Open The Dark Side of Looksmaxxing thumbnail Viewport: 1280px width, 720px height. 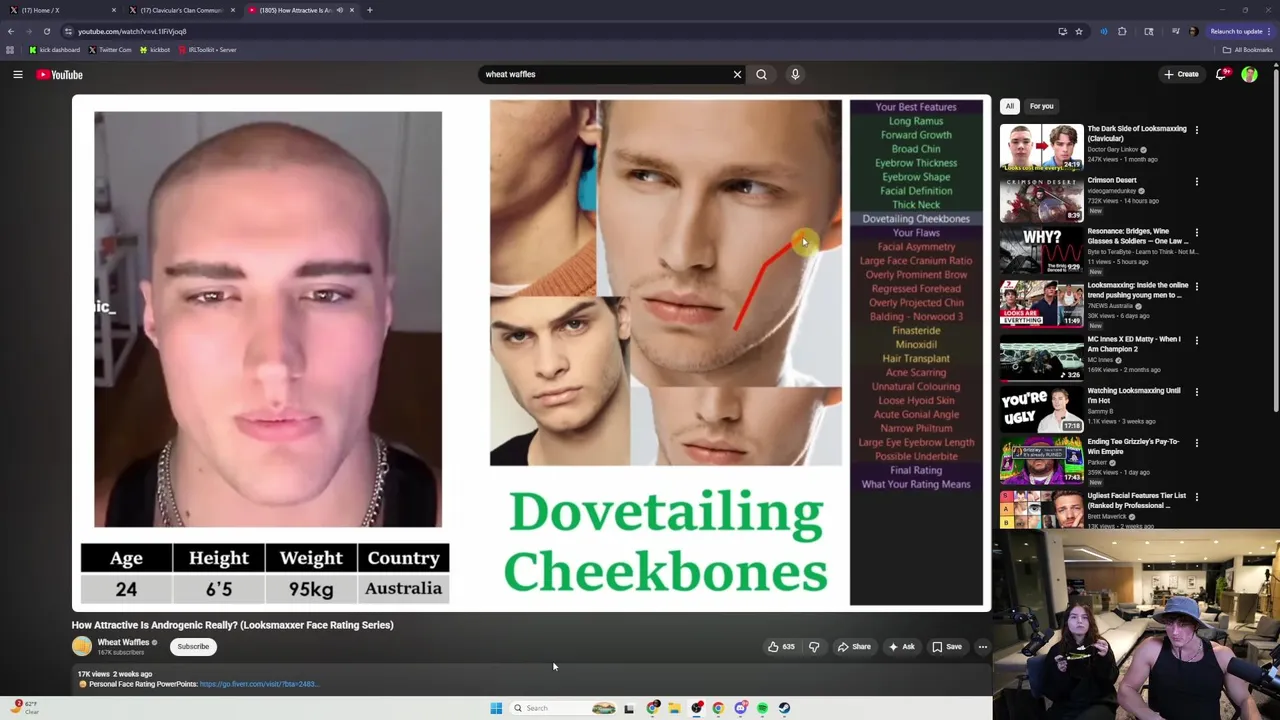click(x=1041, y=148)
